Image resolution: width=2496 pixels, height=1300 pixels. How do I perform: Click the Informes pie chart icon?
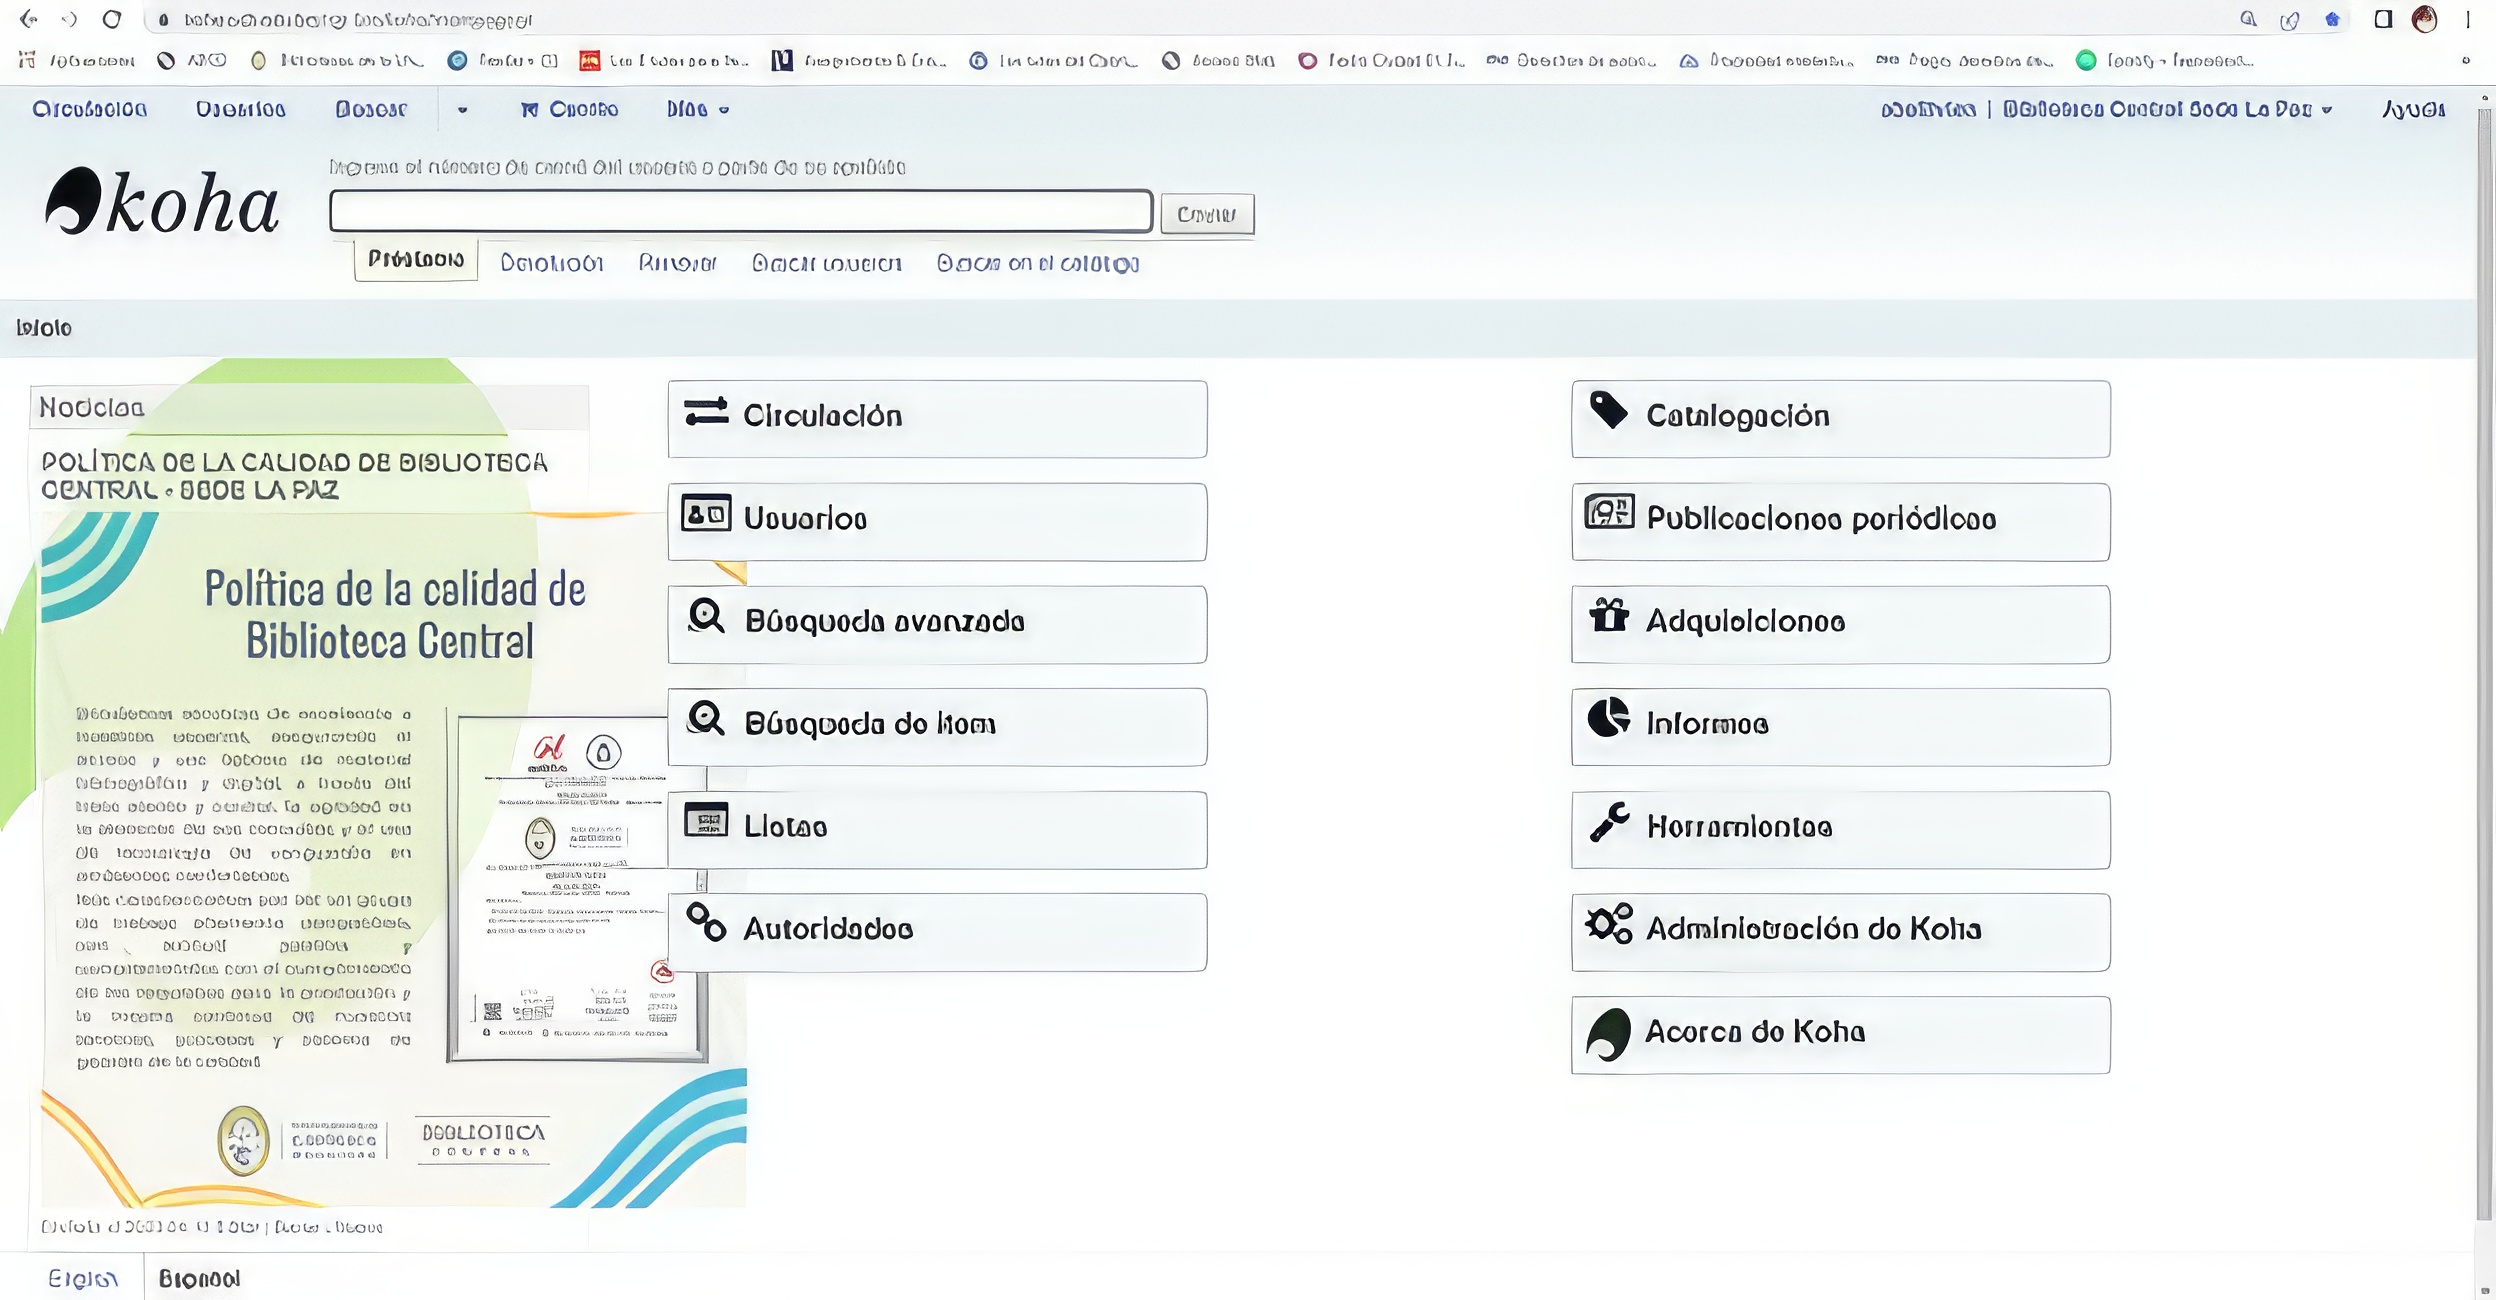tap(1609, 718)
